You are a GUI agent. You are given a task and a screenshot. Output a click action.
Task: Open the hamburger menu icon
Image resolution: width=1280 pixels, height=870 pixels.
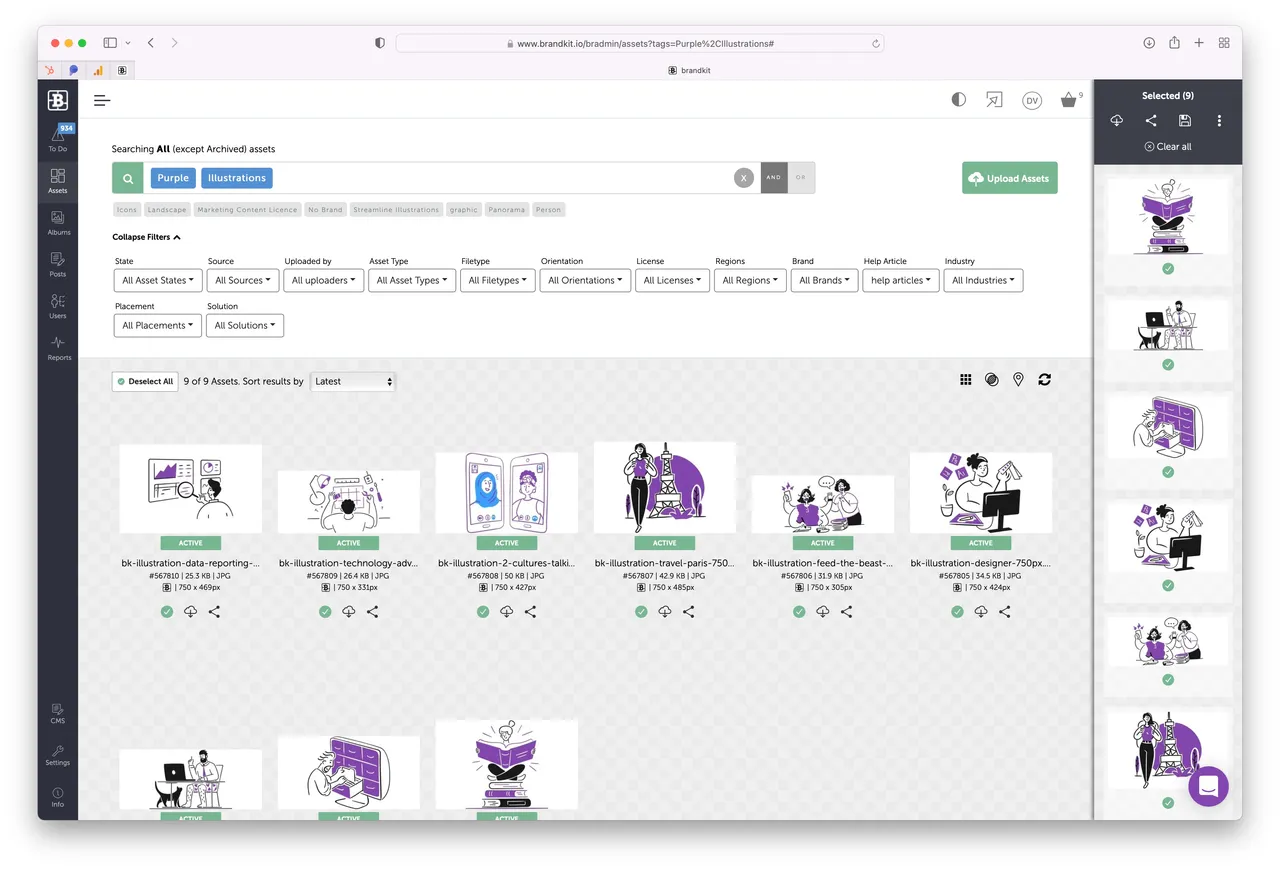pyautogui.click(x=102, y=100)
